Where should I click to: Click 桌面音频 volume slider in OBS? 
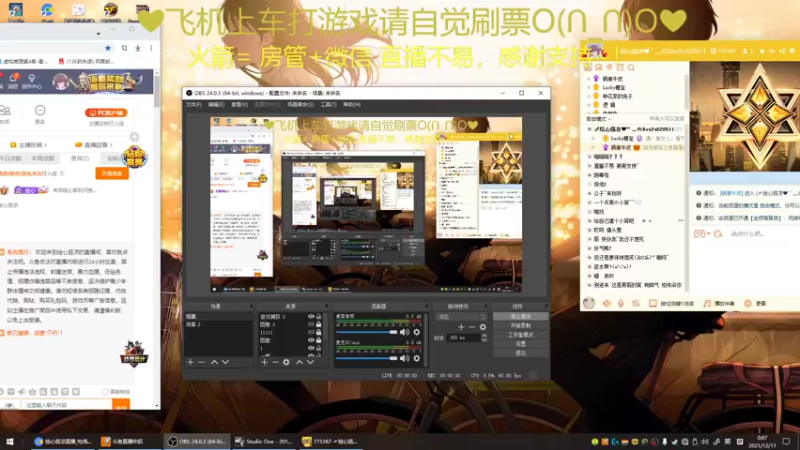point(366,332)
